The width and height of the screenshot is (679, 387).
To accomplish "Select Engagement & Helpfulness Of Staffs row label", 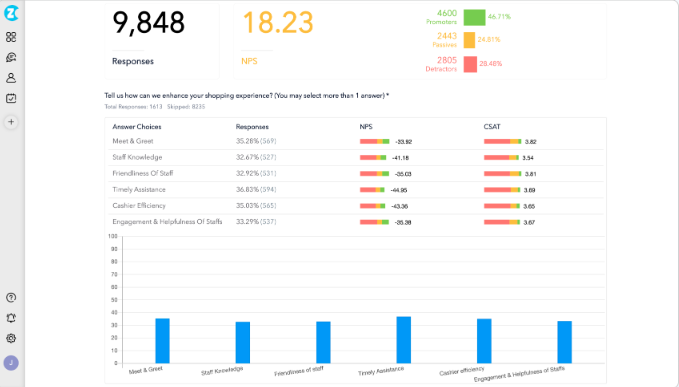I will tap(167, 222).
